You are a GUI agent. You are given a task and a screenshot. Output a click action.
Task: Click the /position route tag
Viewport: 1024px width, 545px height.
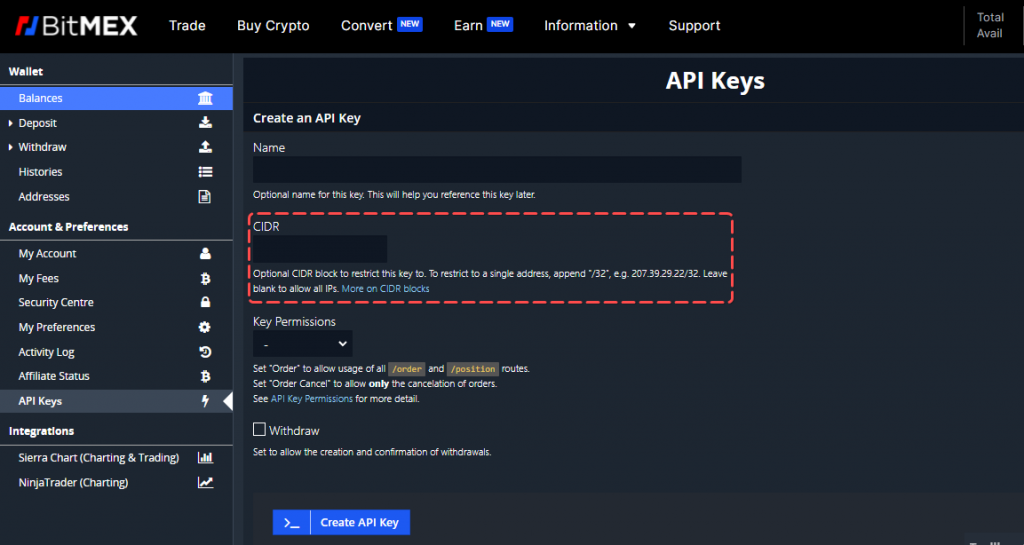473,369
